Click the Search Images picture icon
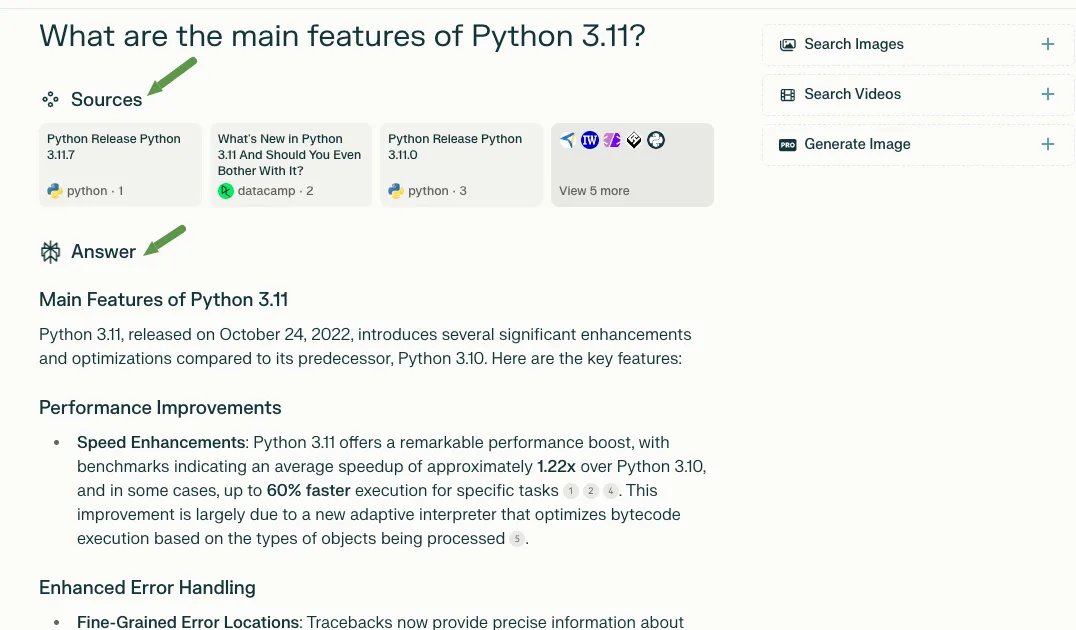Viewport: 1076px width, 630px height. (788, 45)
